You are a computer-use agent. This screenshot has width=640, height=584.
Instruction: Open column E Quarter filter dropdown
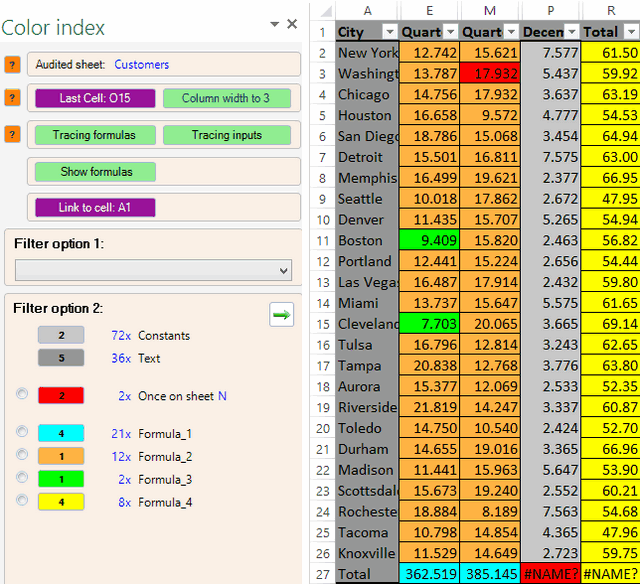451,32
